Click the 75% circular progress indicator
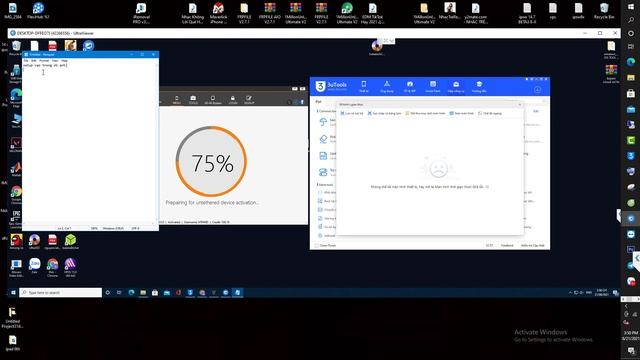640x360 pixels. pos(211,161)
